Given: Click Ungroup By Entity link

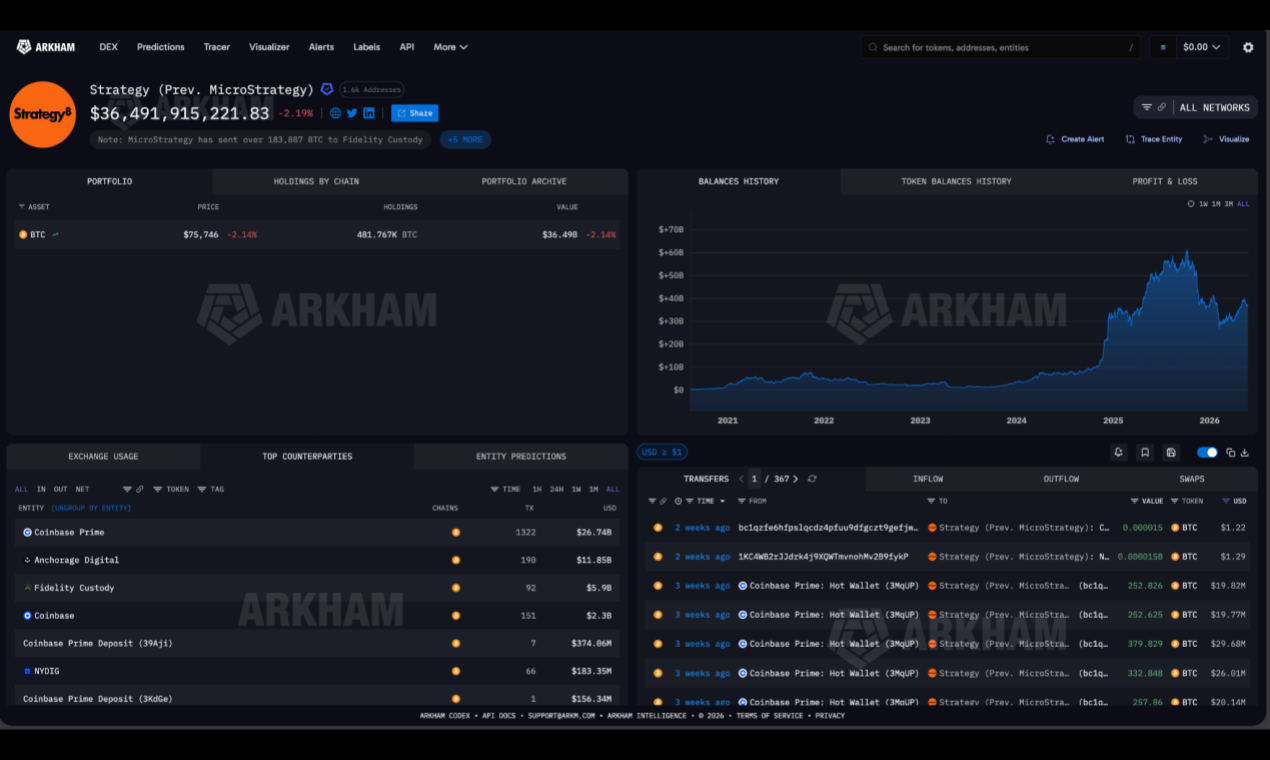Looking at the screenshot, I should click(x=91, y=508).
